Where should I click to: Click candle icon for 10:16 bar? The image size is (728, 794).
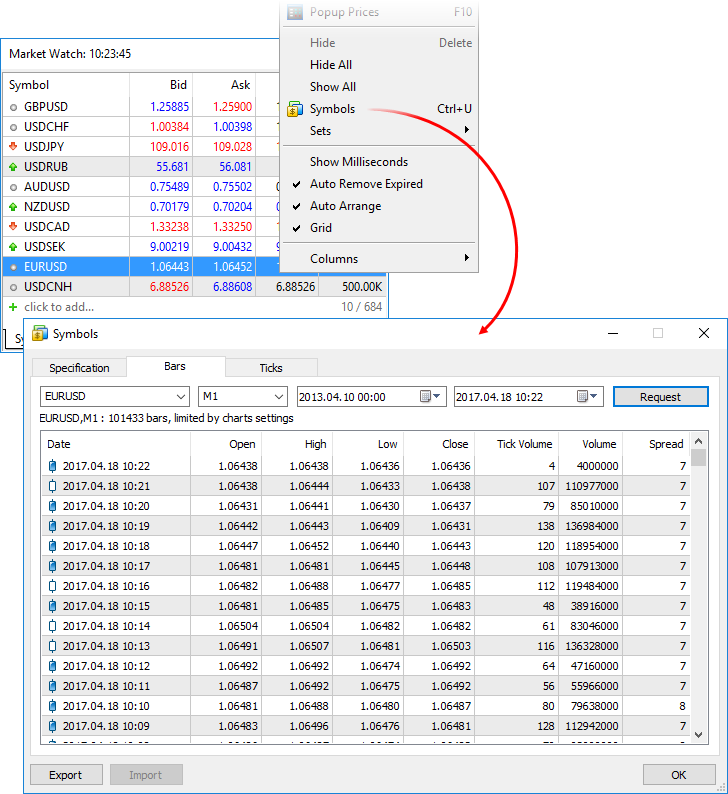[52, 586]
